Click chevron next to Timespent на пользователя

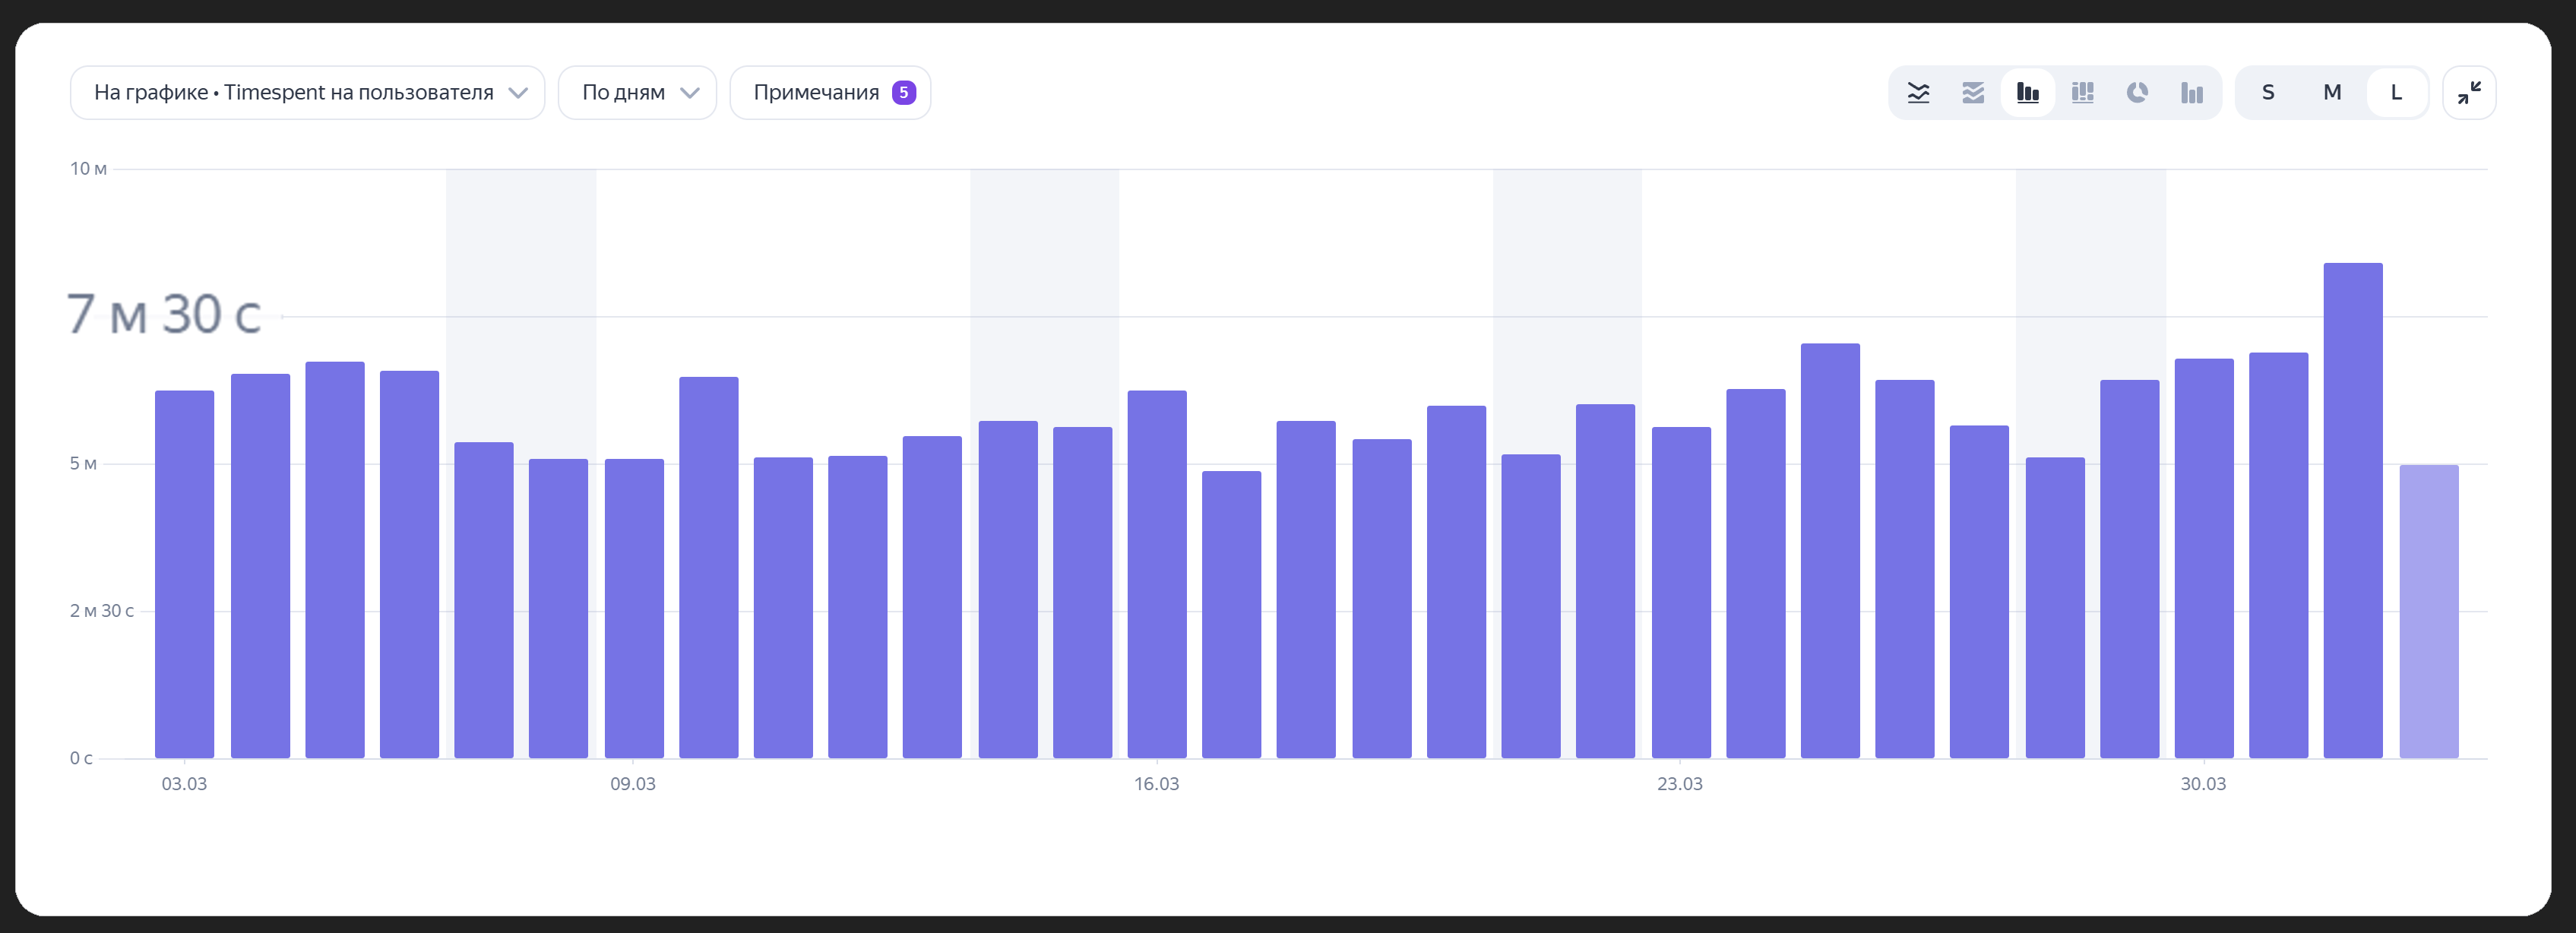(x=518, y=93)
